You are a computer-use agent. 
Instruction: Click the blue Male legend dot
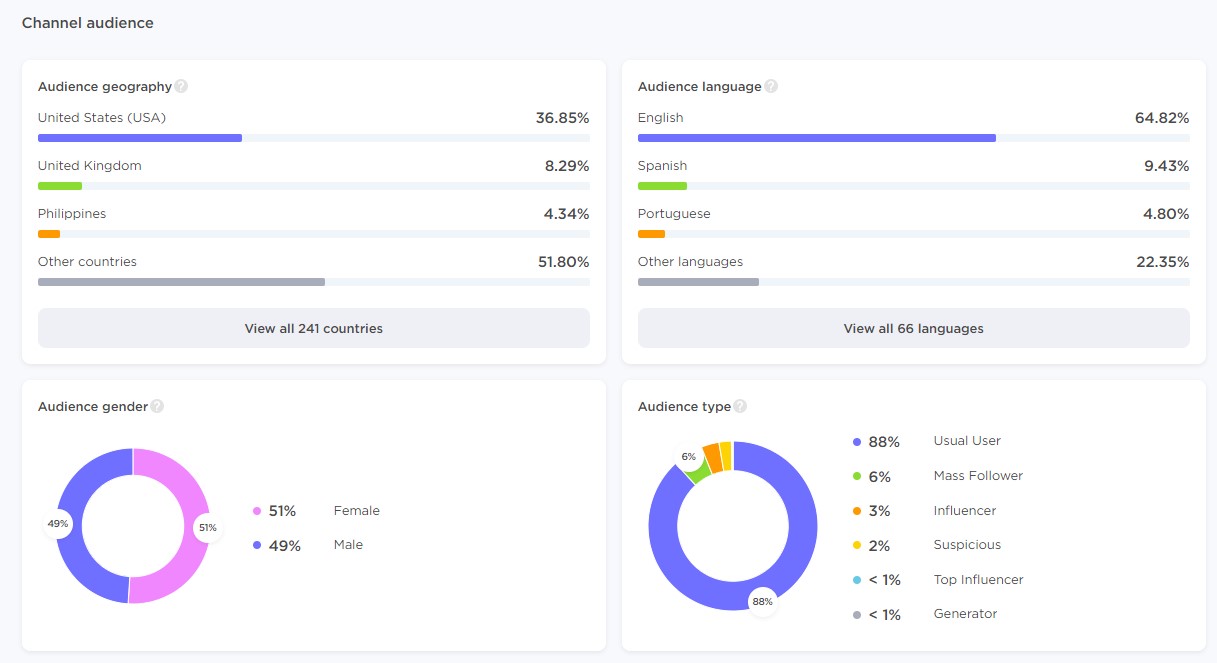click(x=257, y=546)
